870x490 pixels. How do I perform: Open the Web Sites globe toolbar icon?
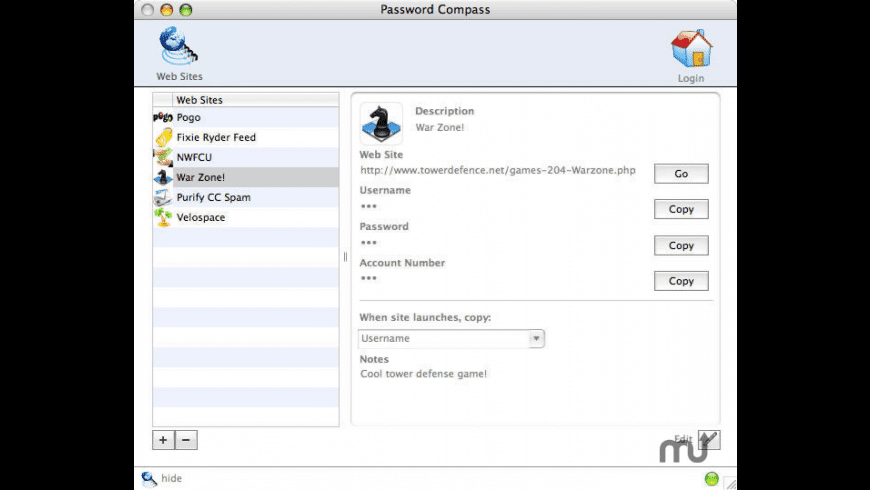click(x=178, y=47)
